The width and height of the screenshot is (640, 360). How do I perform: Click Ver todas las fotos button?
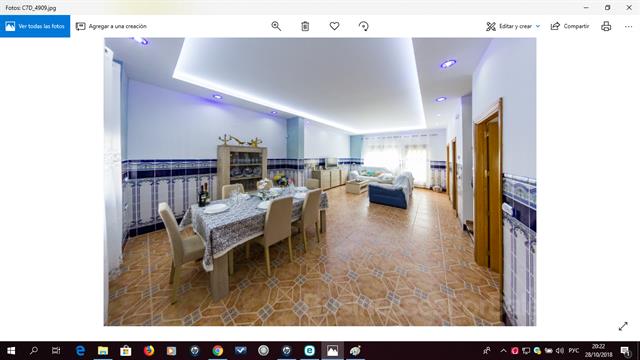coord(35,26)
